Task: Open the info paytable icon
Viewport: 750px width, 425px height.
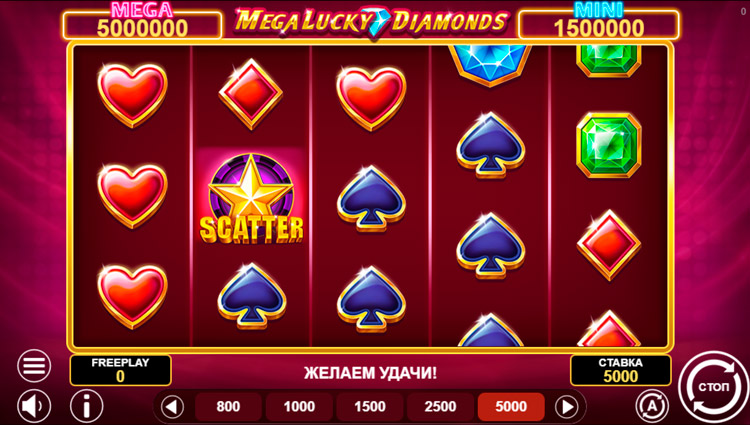Action: [x=87, y=406]
